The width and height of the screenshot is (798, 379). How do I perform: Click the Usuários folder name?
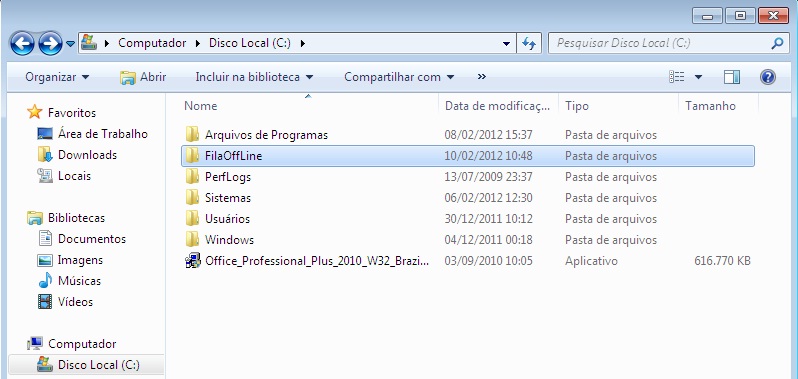click(x=227, y=219)
